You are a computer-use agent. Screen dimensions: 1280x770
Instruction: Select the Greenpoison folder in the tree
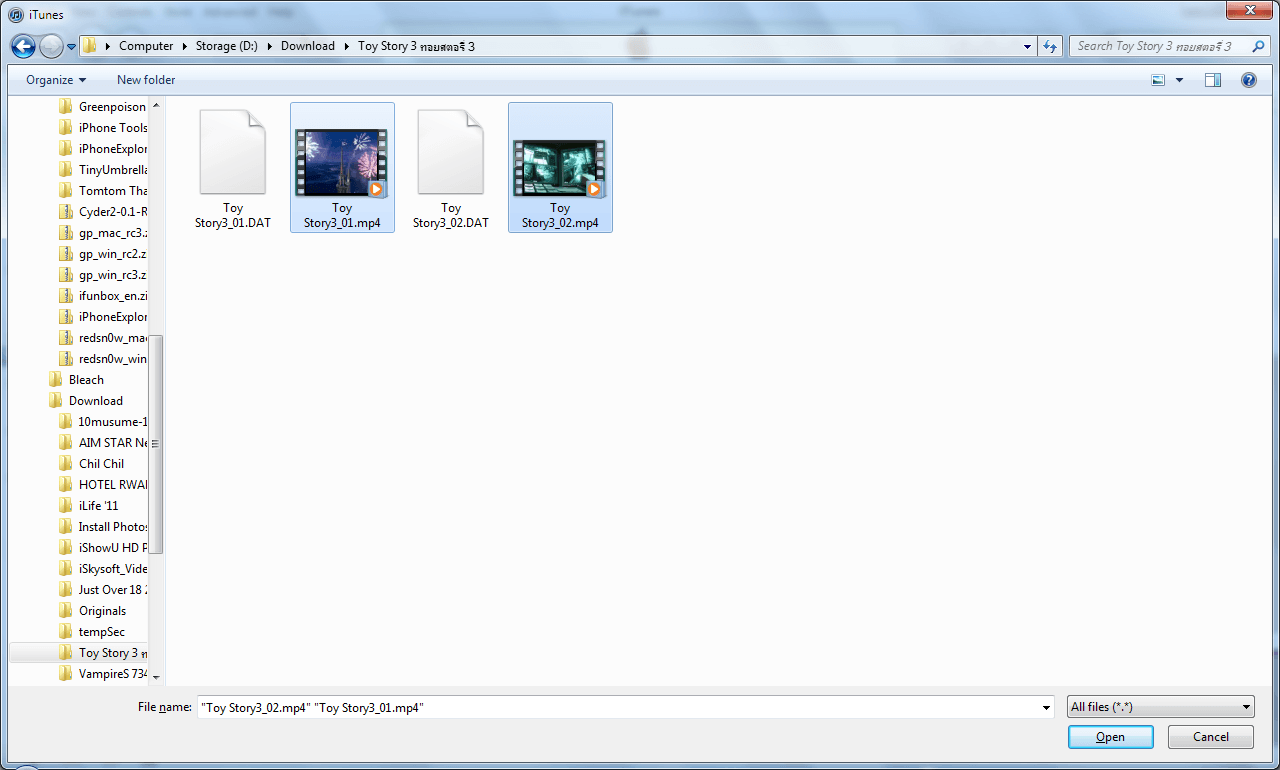tap(103, 107)
